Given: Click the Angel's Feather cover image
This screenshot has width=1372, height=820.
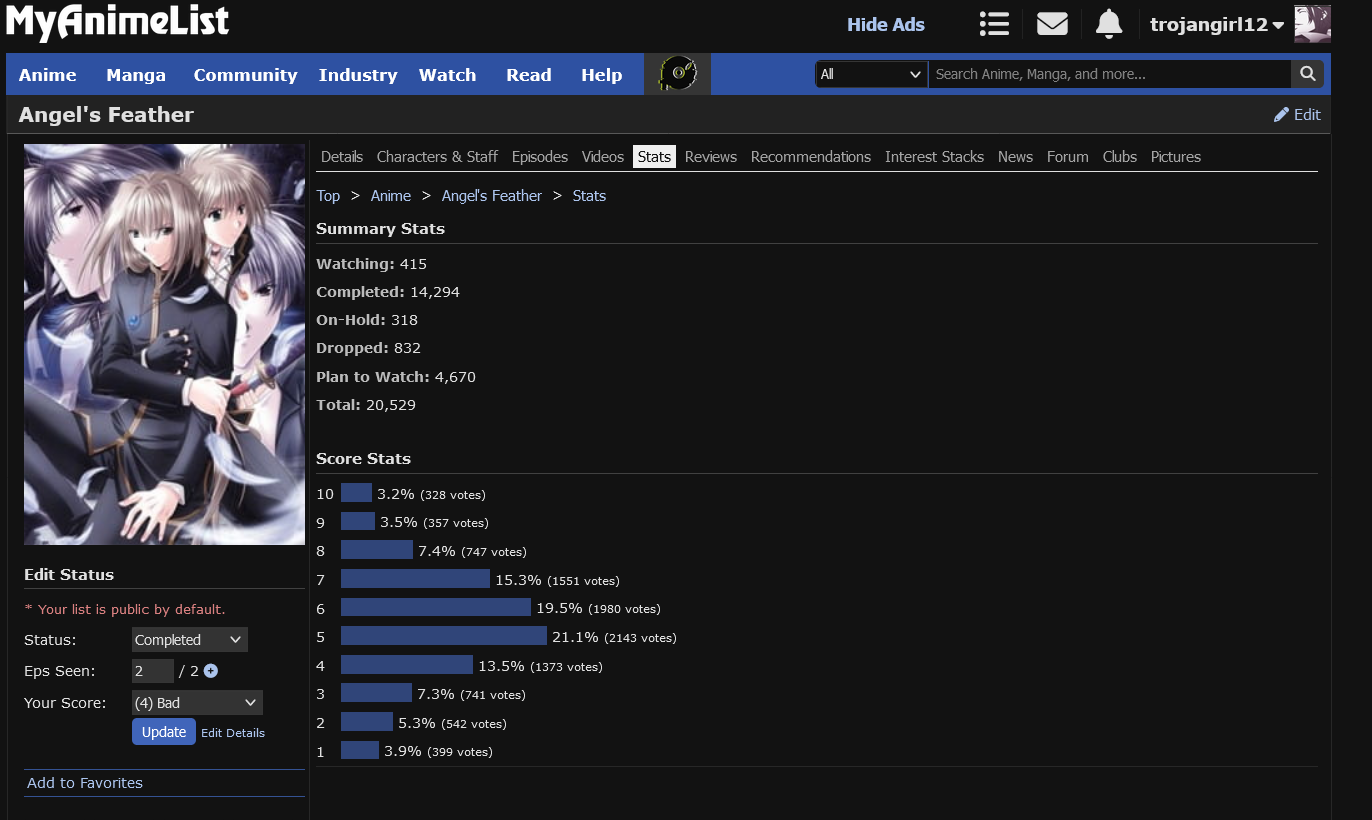Looking at the screenshot, I should coord(164,344).
